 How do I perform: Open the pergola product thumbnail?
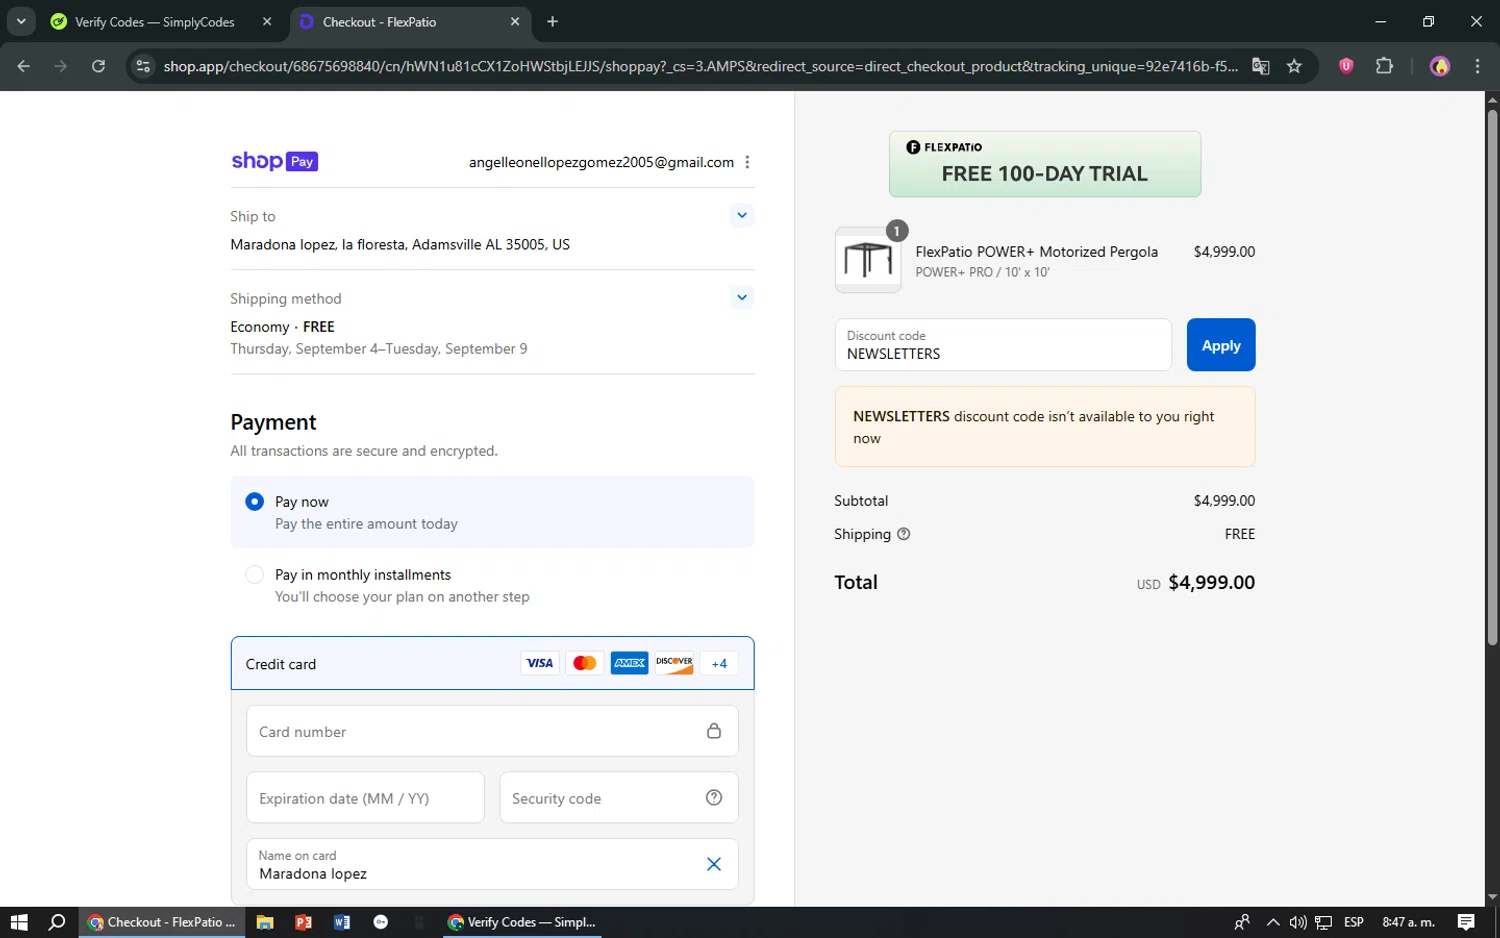pyautogui.click(x=868, y=260)
